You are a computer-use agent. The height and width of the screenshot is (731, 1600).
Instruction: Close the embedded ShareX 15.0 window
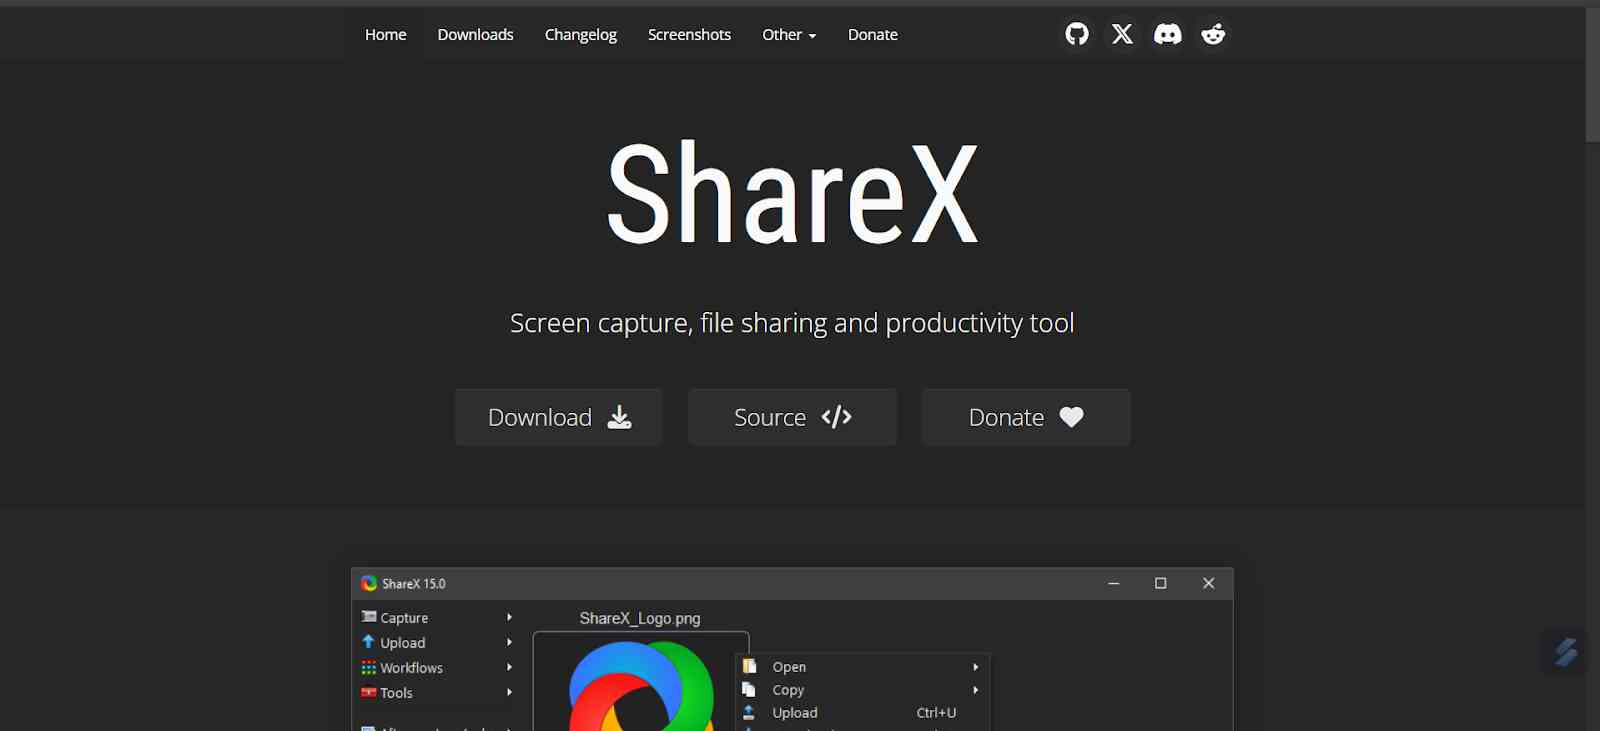coord(1208,583)
